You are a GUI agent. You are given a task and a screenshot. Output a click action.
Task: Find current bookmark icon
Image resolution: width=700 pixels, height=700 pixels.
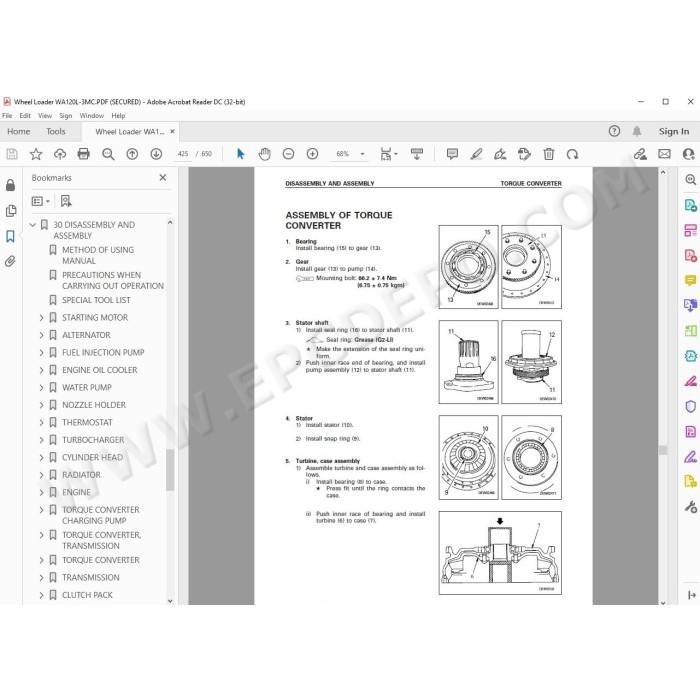coord(66,201)
